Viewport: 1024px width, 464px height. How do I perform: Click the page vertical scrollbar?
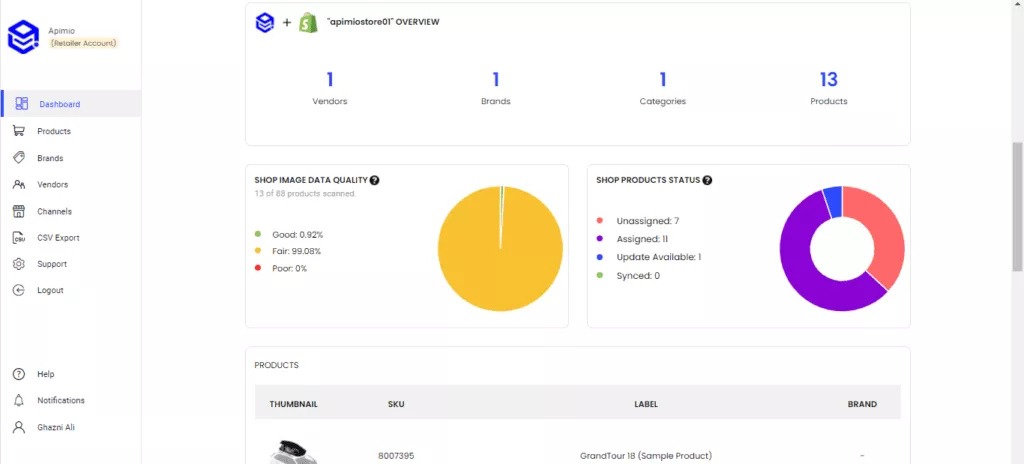pos(1017,200)
